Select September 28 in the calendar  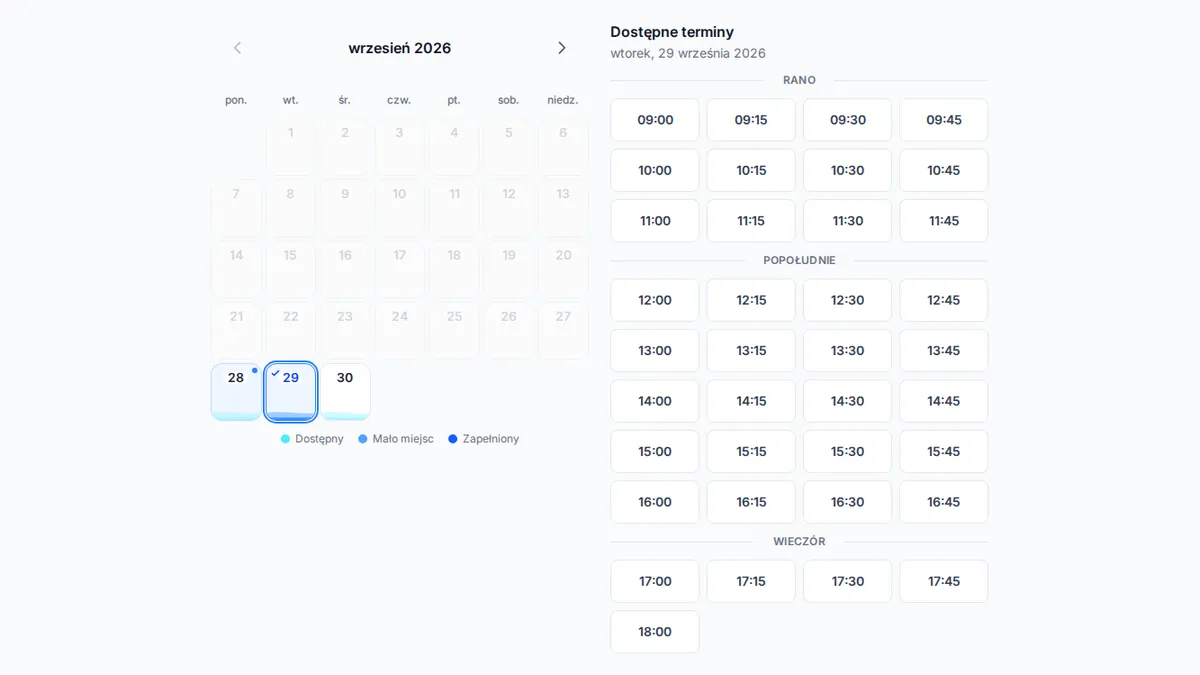(x=236, y=392)
